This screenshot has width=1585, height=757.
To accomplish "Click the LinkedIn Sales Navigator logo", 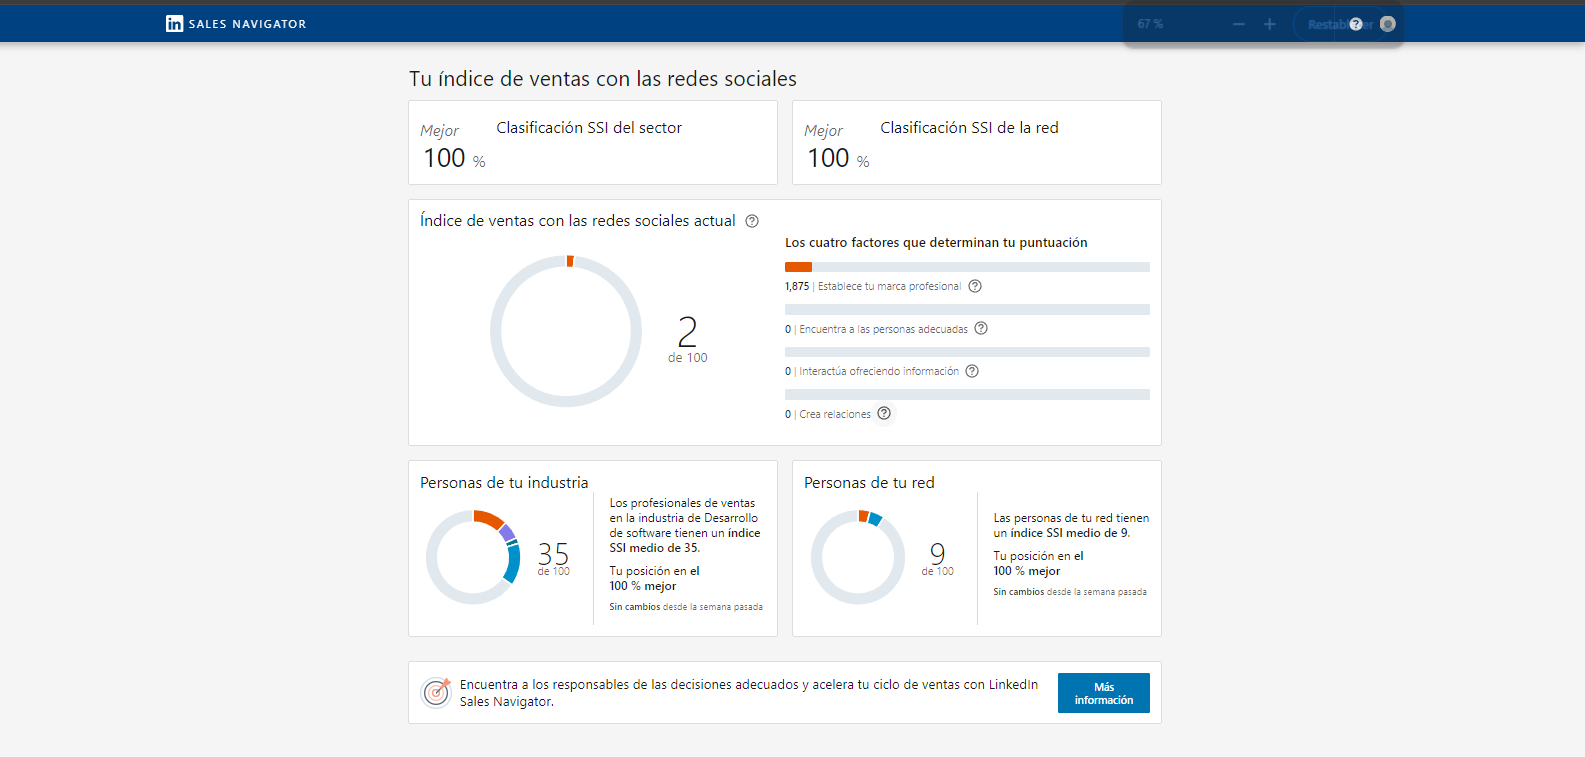I will (236, 24).
